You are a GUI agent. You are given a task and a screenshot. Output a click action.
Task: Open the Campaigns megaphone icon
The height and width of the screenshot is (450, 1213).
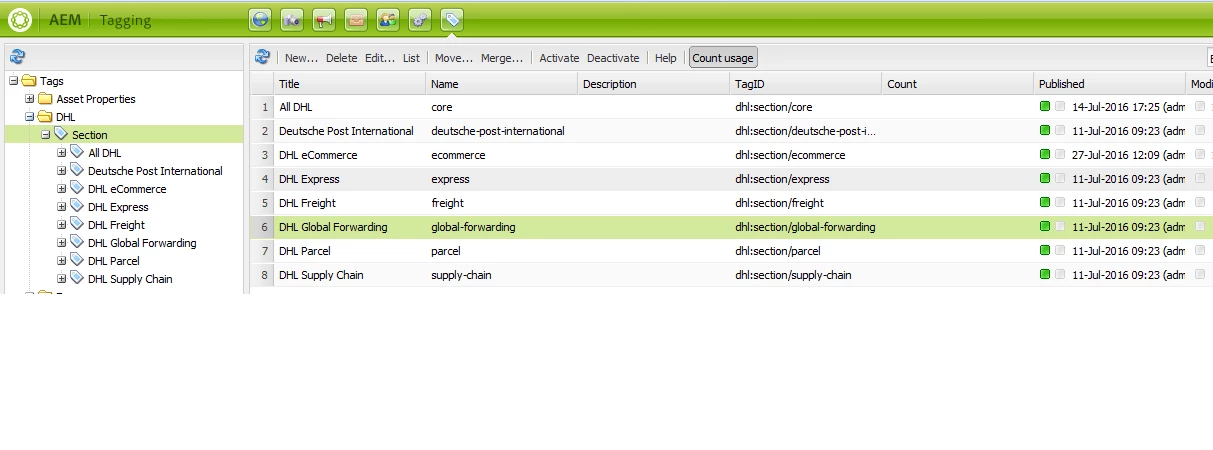[x=324, y=18]
